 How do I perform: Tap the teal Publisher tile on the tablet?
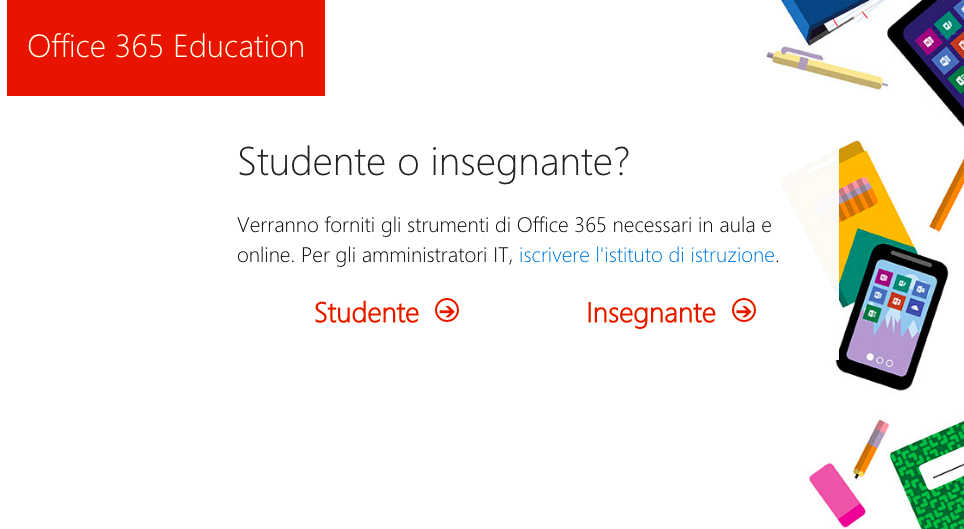pyautogui.click(x=947, y=25)
